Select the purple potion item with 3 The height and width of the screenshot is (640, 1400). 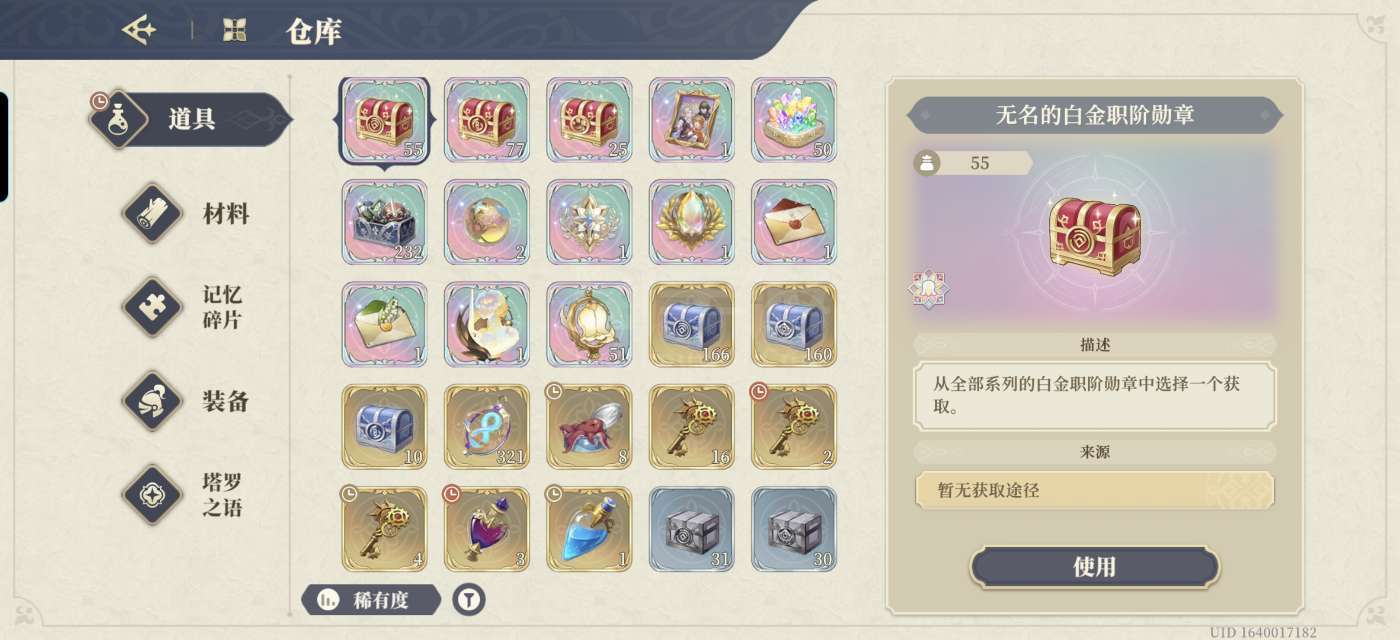tap(487, 529)
